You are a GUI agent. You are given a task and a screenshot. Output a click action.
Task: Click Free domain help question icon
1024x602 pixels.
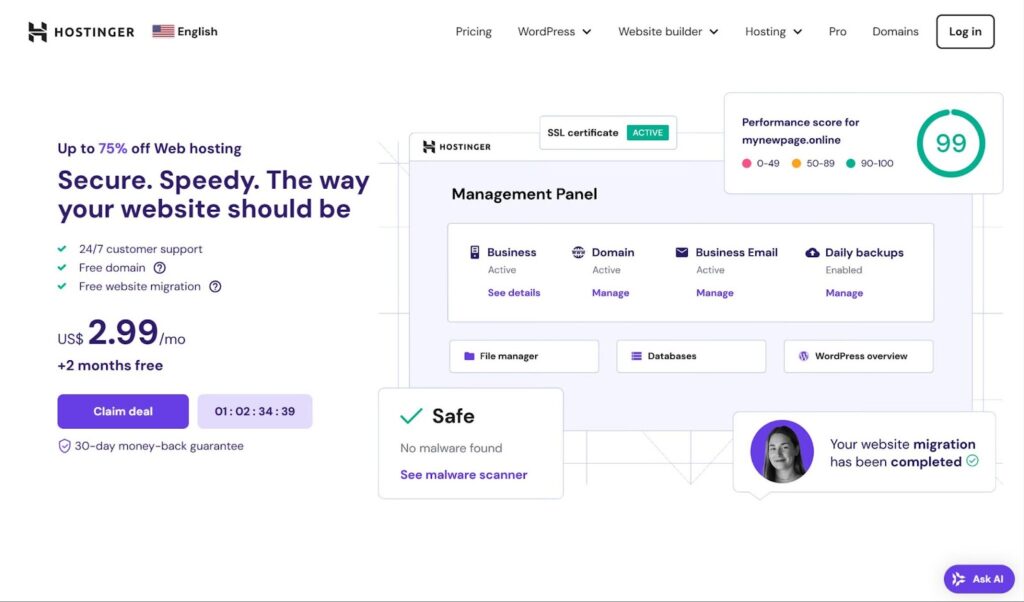[x=159, y=268]
